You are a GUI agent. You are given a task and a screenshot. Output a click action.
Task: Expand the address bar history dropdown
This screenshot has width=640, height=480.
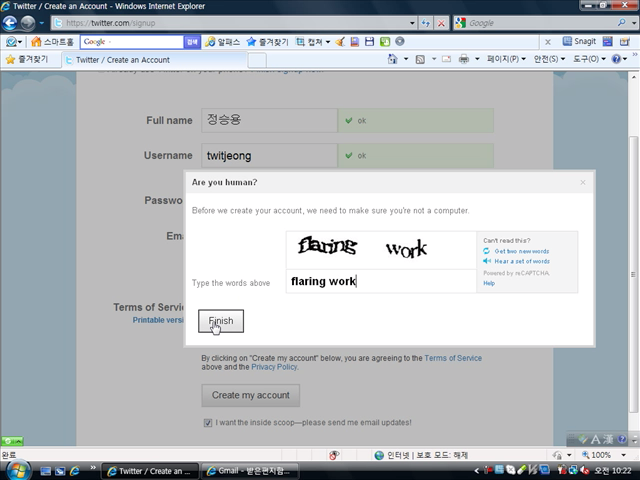[x=412, y=23]
